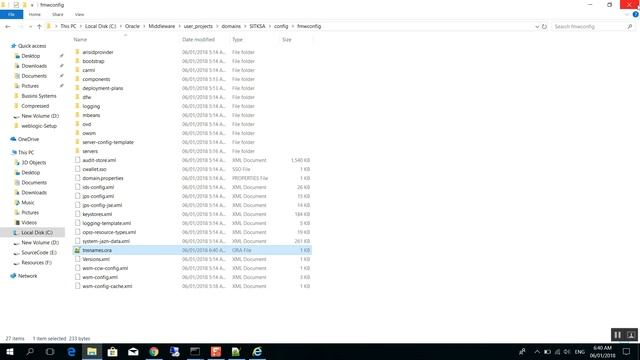Select Resources (F:) drive
640x360 pixels.
[36, 263]
